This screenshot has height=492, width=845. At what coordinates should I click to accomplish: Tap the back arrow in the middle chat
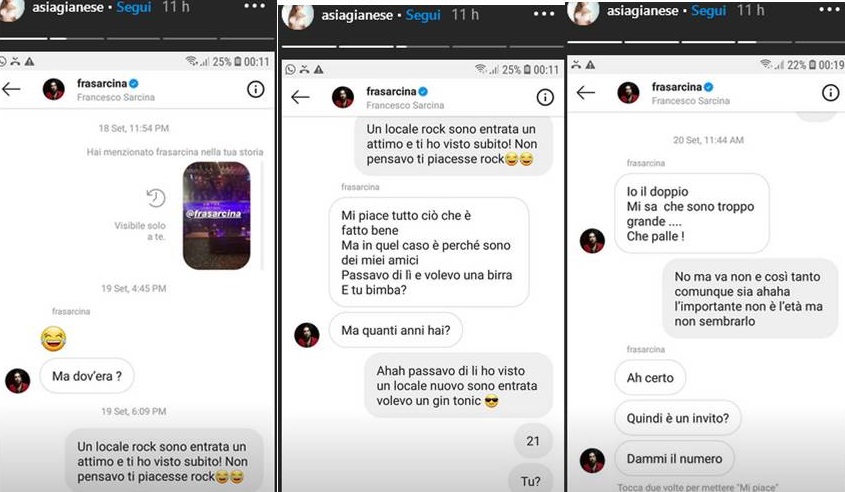pos(300,97)
